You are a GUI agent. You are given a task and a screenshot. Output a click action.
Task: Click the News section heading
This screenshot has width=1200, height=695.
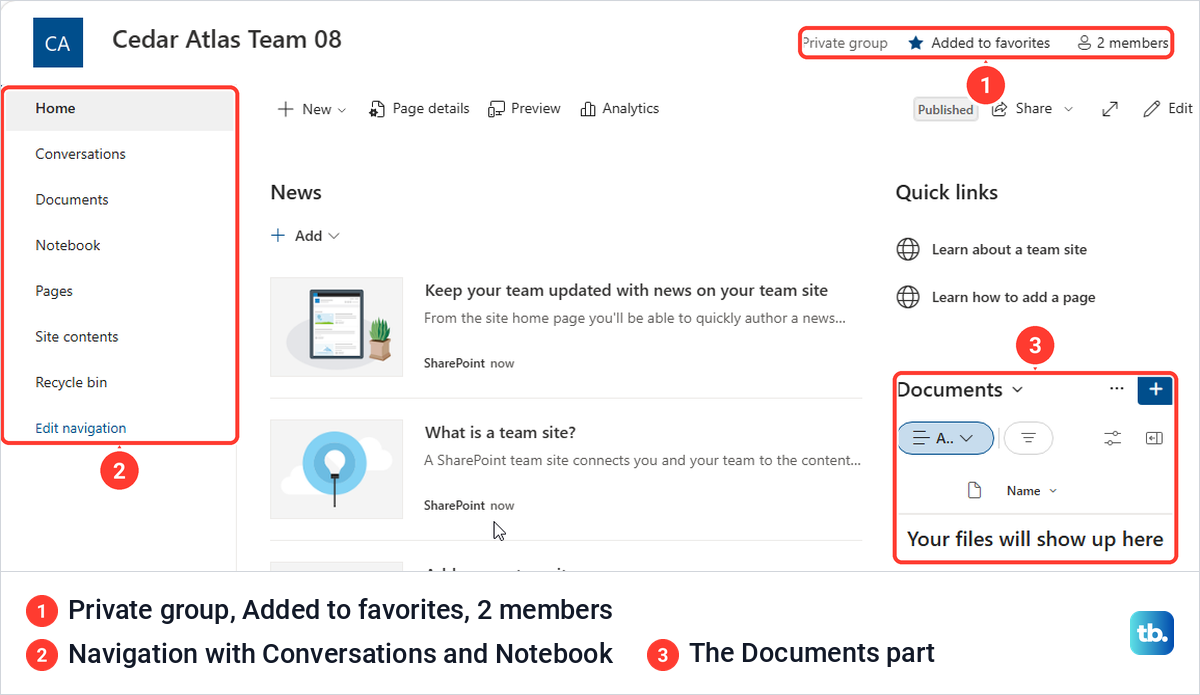tap(296, 193)
